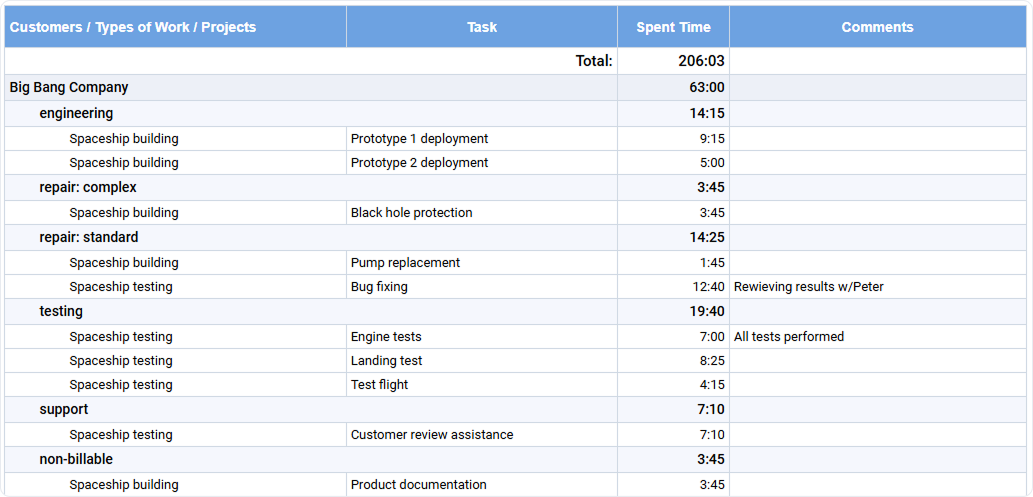Select the 'Engine tests' task
The height and width of the screenshot is (497, 1033).
click(x=386, y=337)
